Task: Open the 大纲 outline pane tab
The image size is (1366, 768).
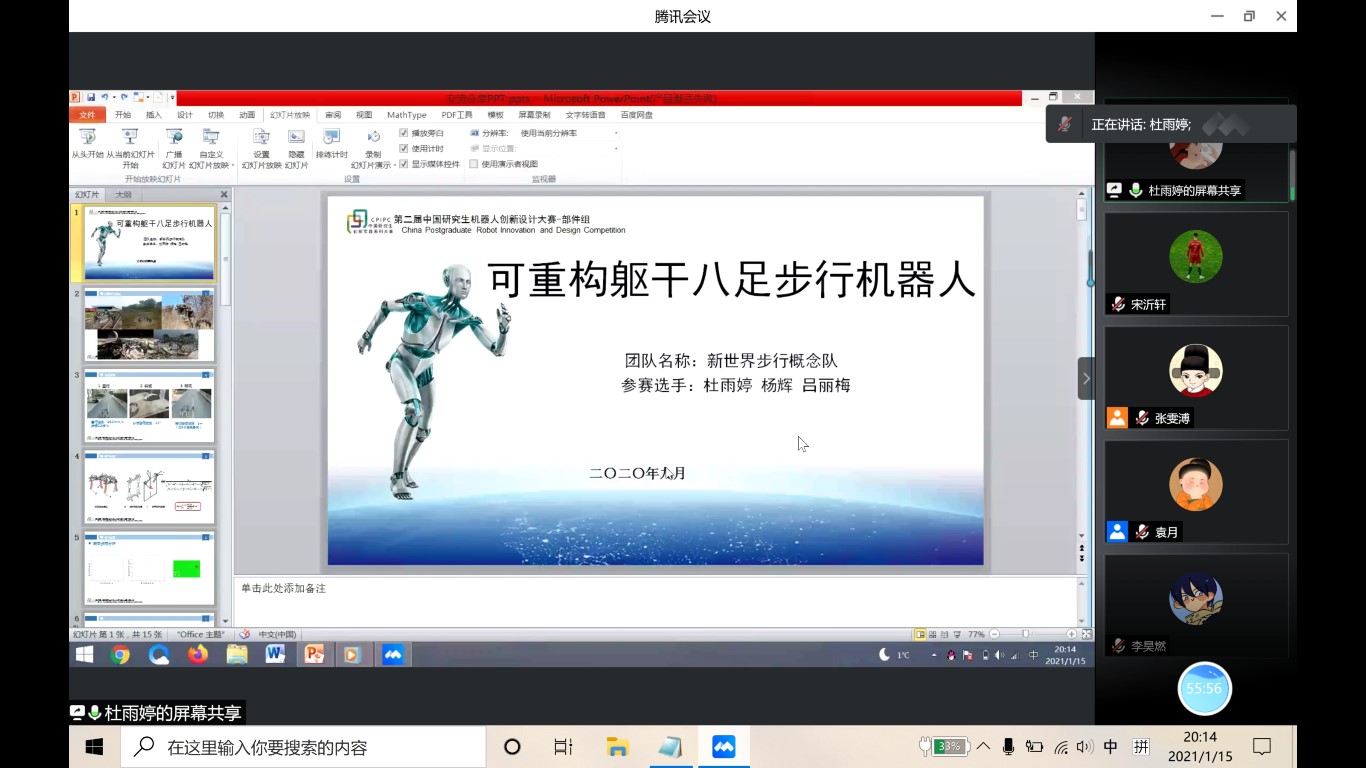Action: point(123,195)
